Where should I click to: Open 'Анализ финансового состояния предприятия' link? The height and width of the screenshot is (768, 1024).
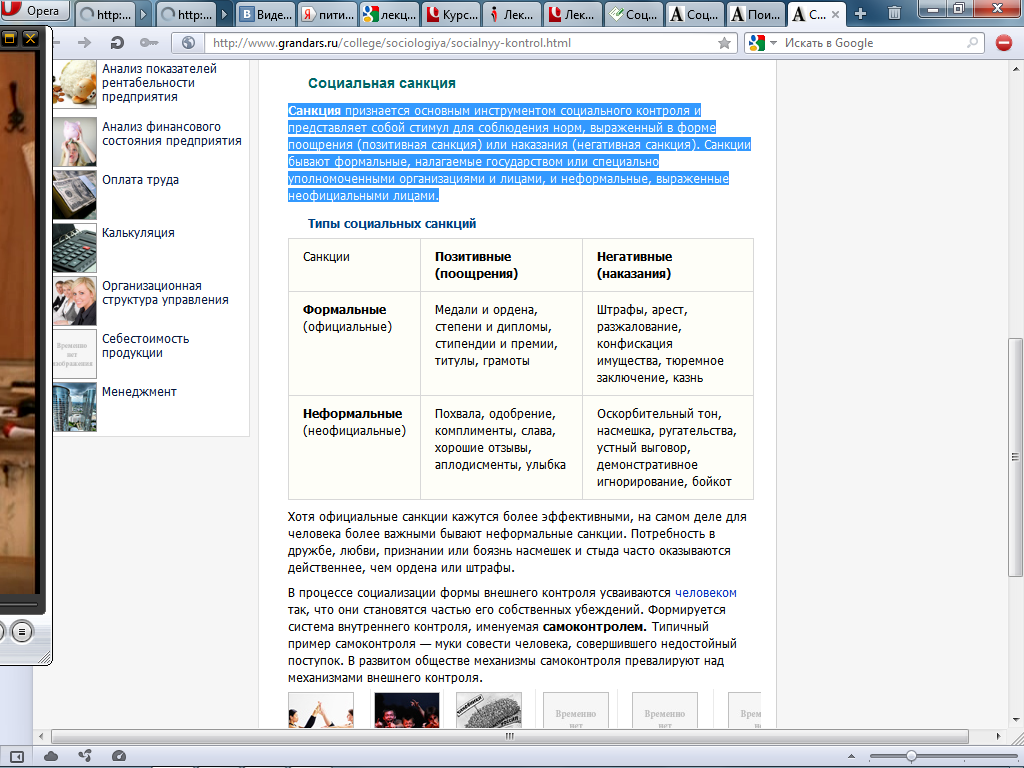(x=172, y=133)
